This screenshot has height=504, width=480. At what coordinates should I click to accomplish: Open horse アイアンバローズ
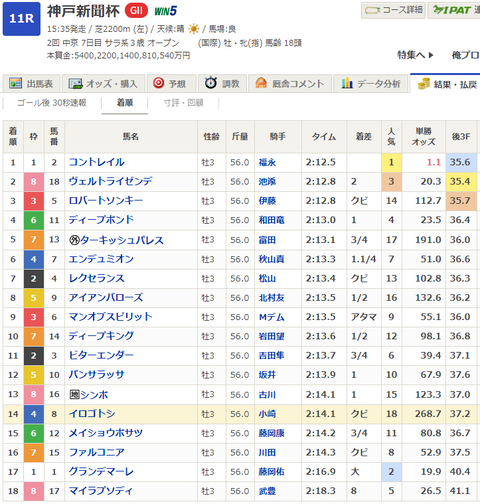pyautogui.click(x=106, y=298)
